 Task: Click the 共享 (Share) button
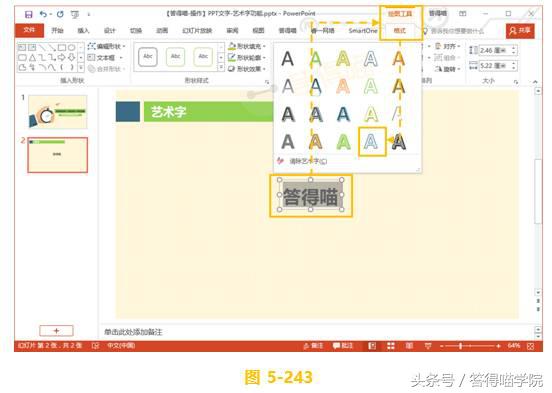coord(520,31)
